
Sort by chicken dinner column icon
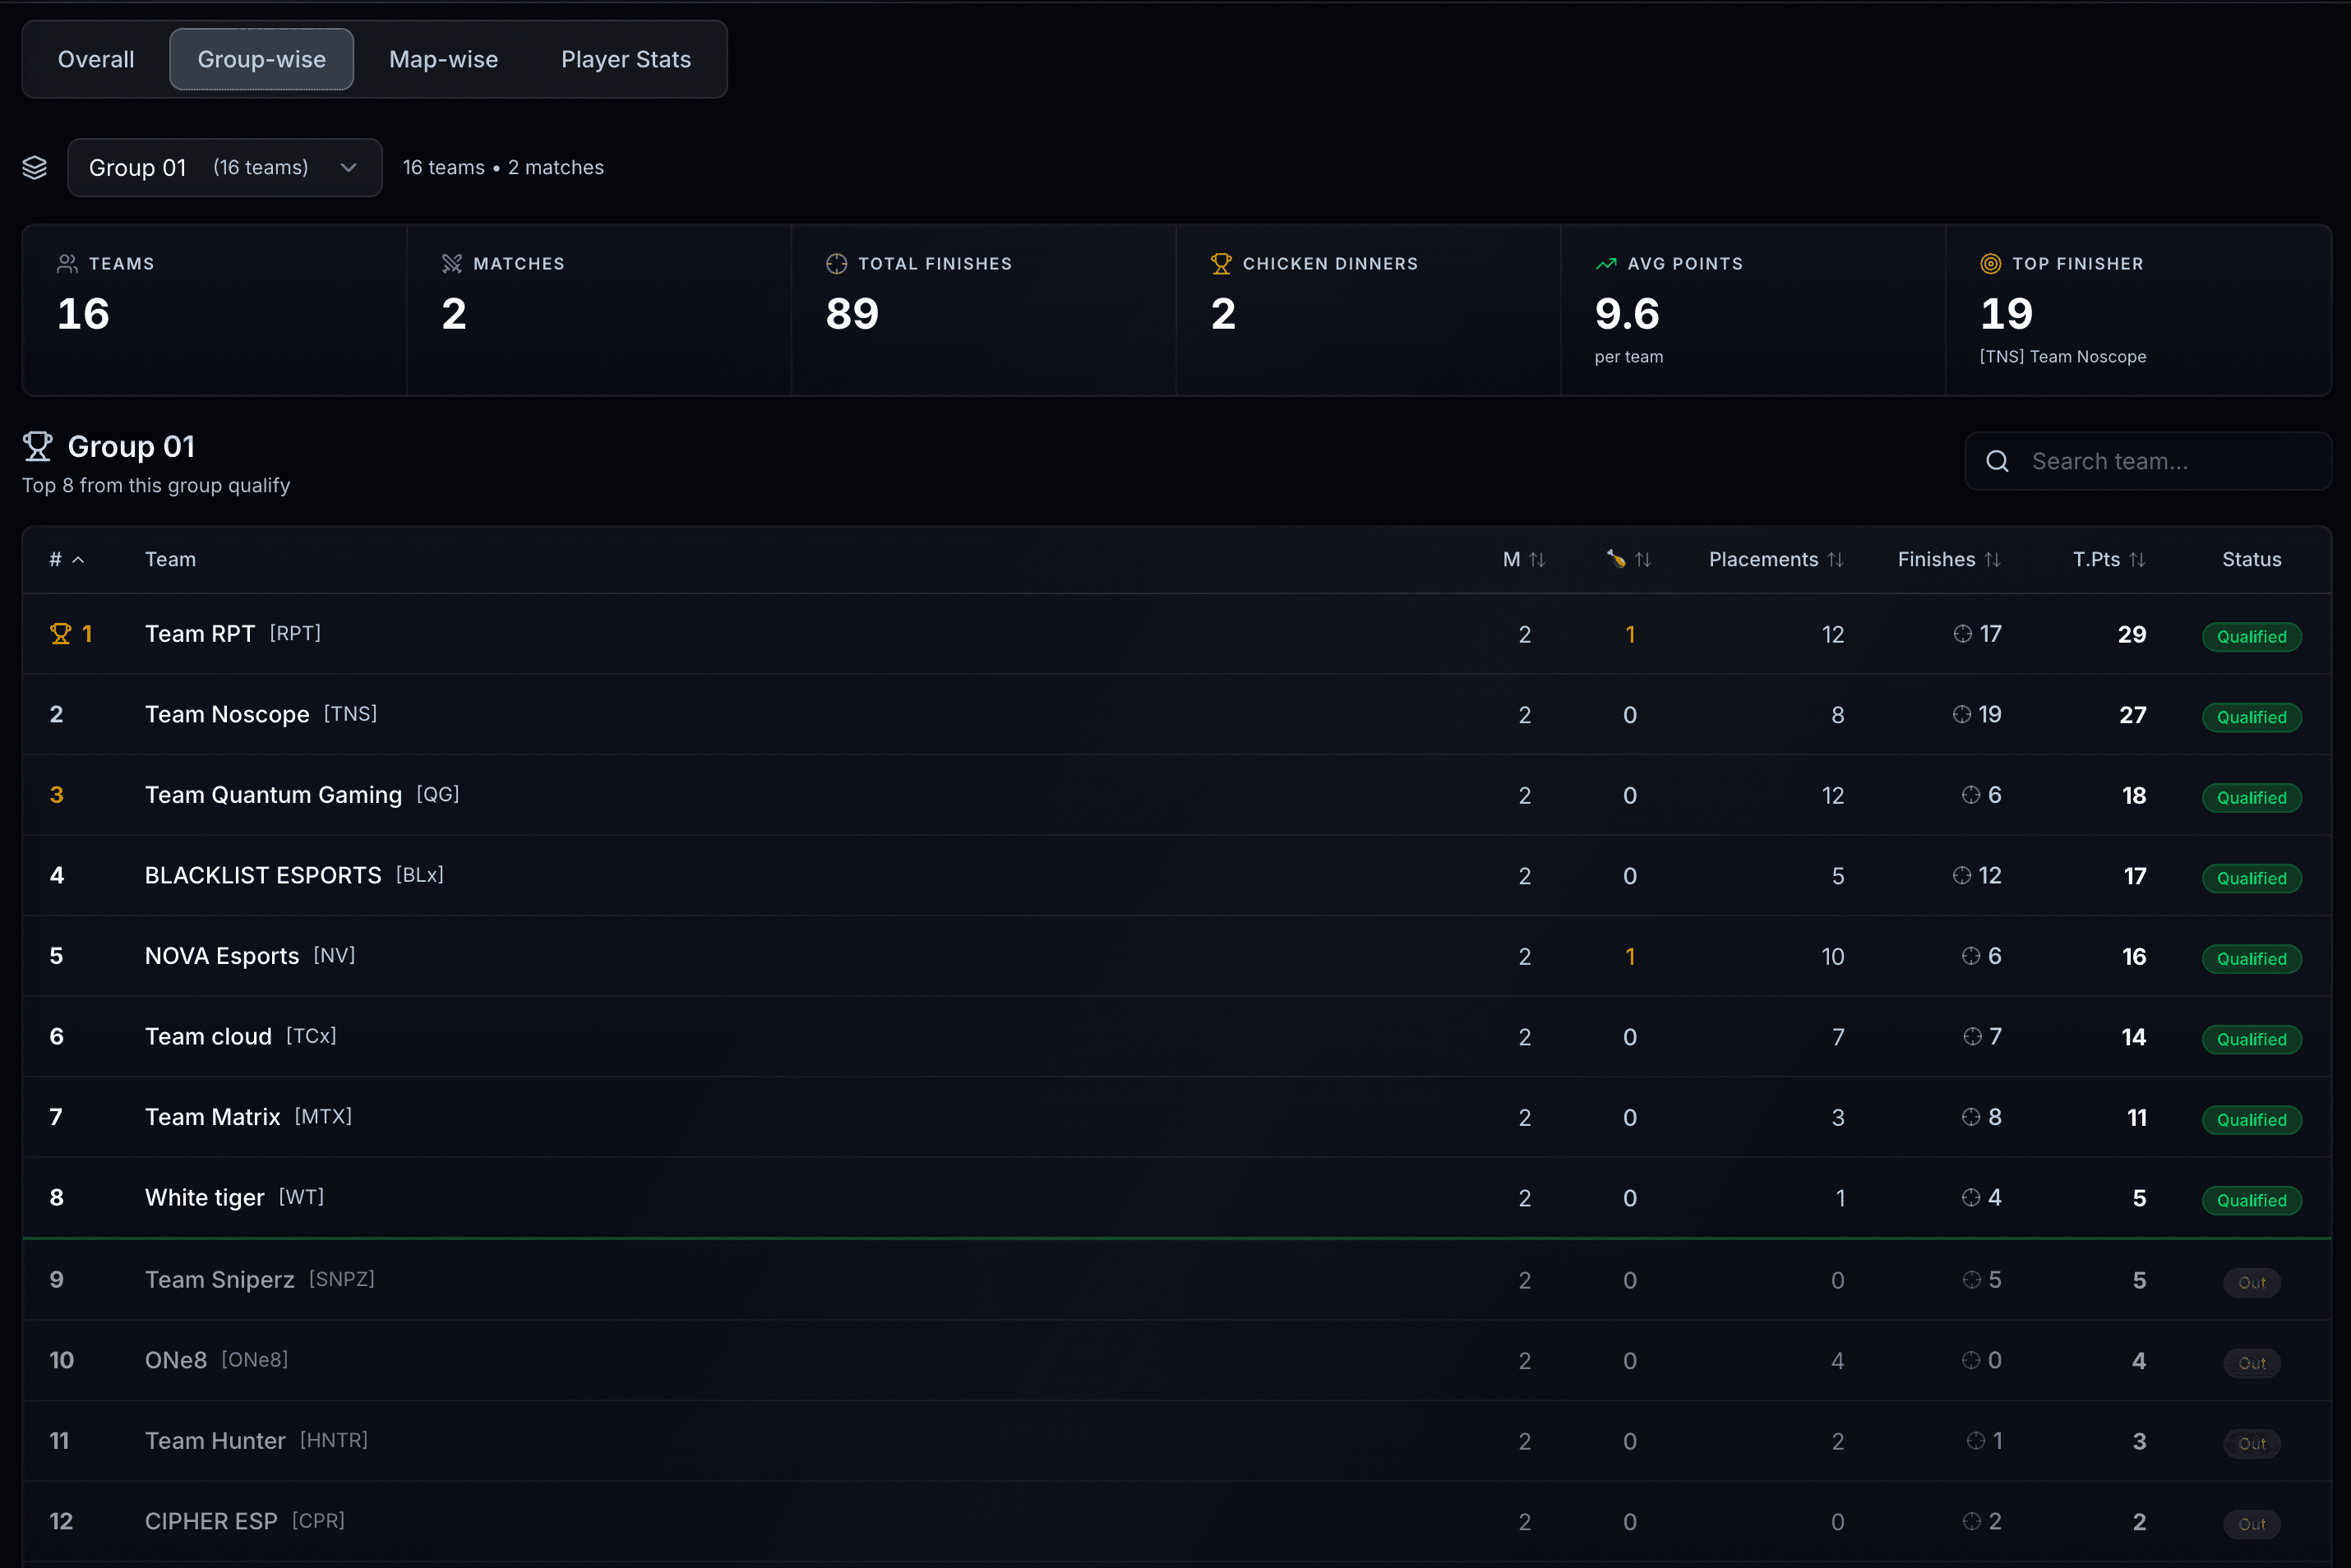click(x=1628, y=559)
